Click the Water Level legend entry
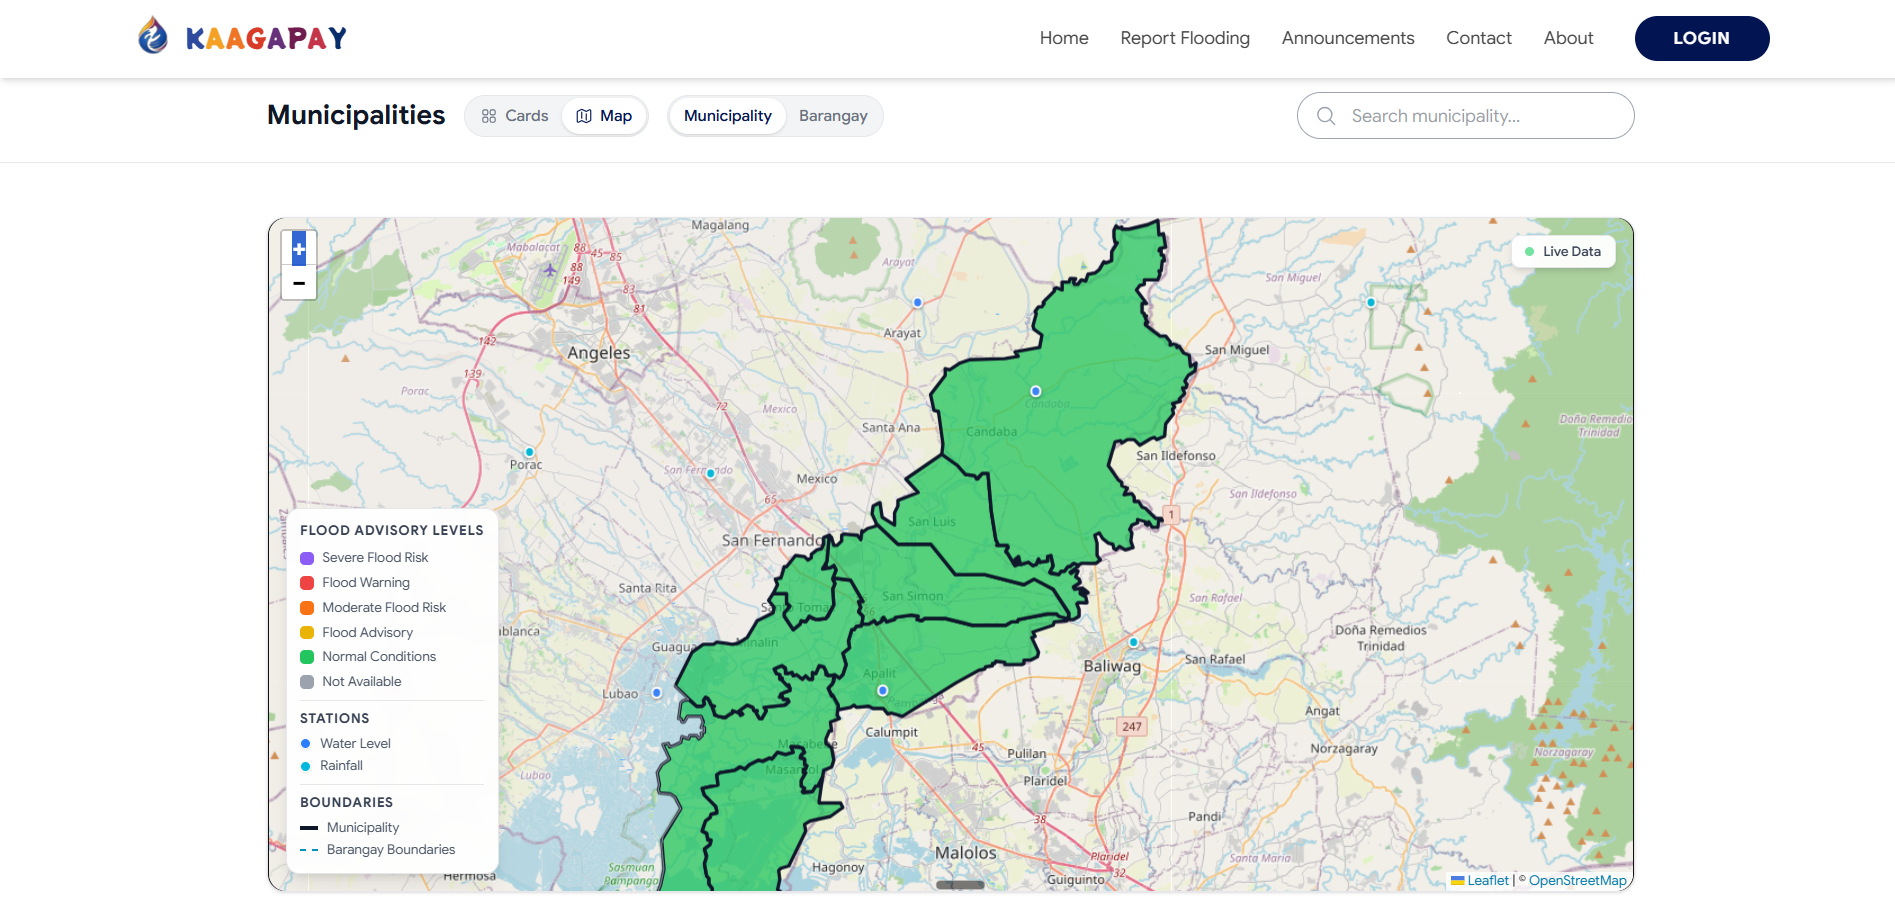The image size is (1895, 906). pos(345,743)
